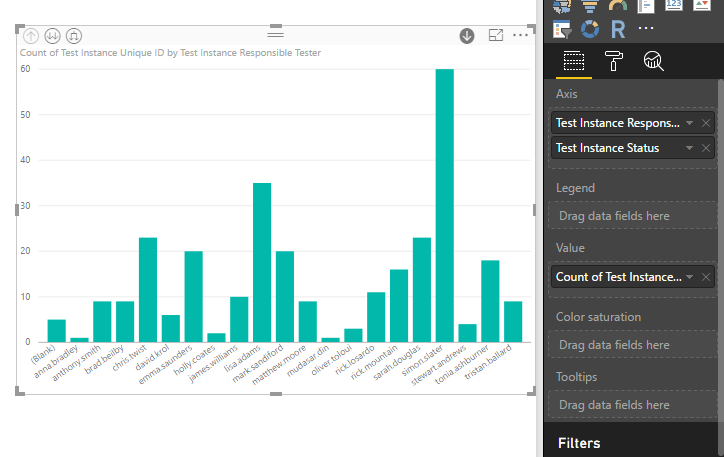Screen dimensions: 724x457
Task: Click the rick.losardo axis label
Action: click(x=355, y=360)
